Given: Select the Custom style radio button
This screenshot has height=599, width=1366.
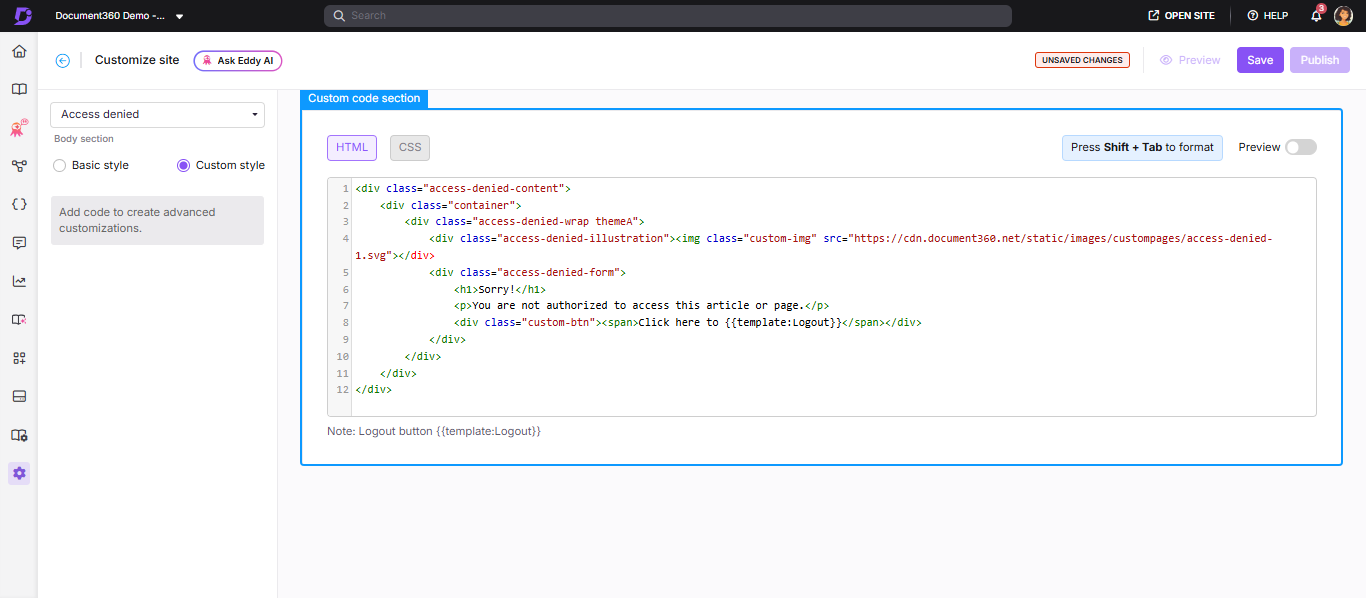Looking at the screenshot, I should (183, 165).
